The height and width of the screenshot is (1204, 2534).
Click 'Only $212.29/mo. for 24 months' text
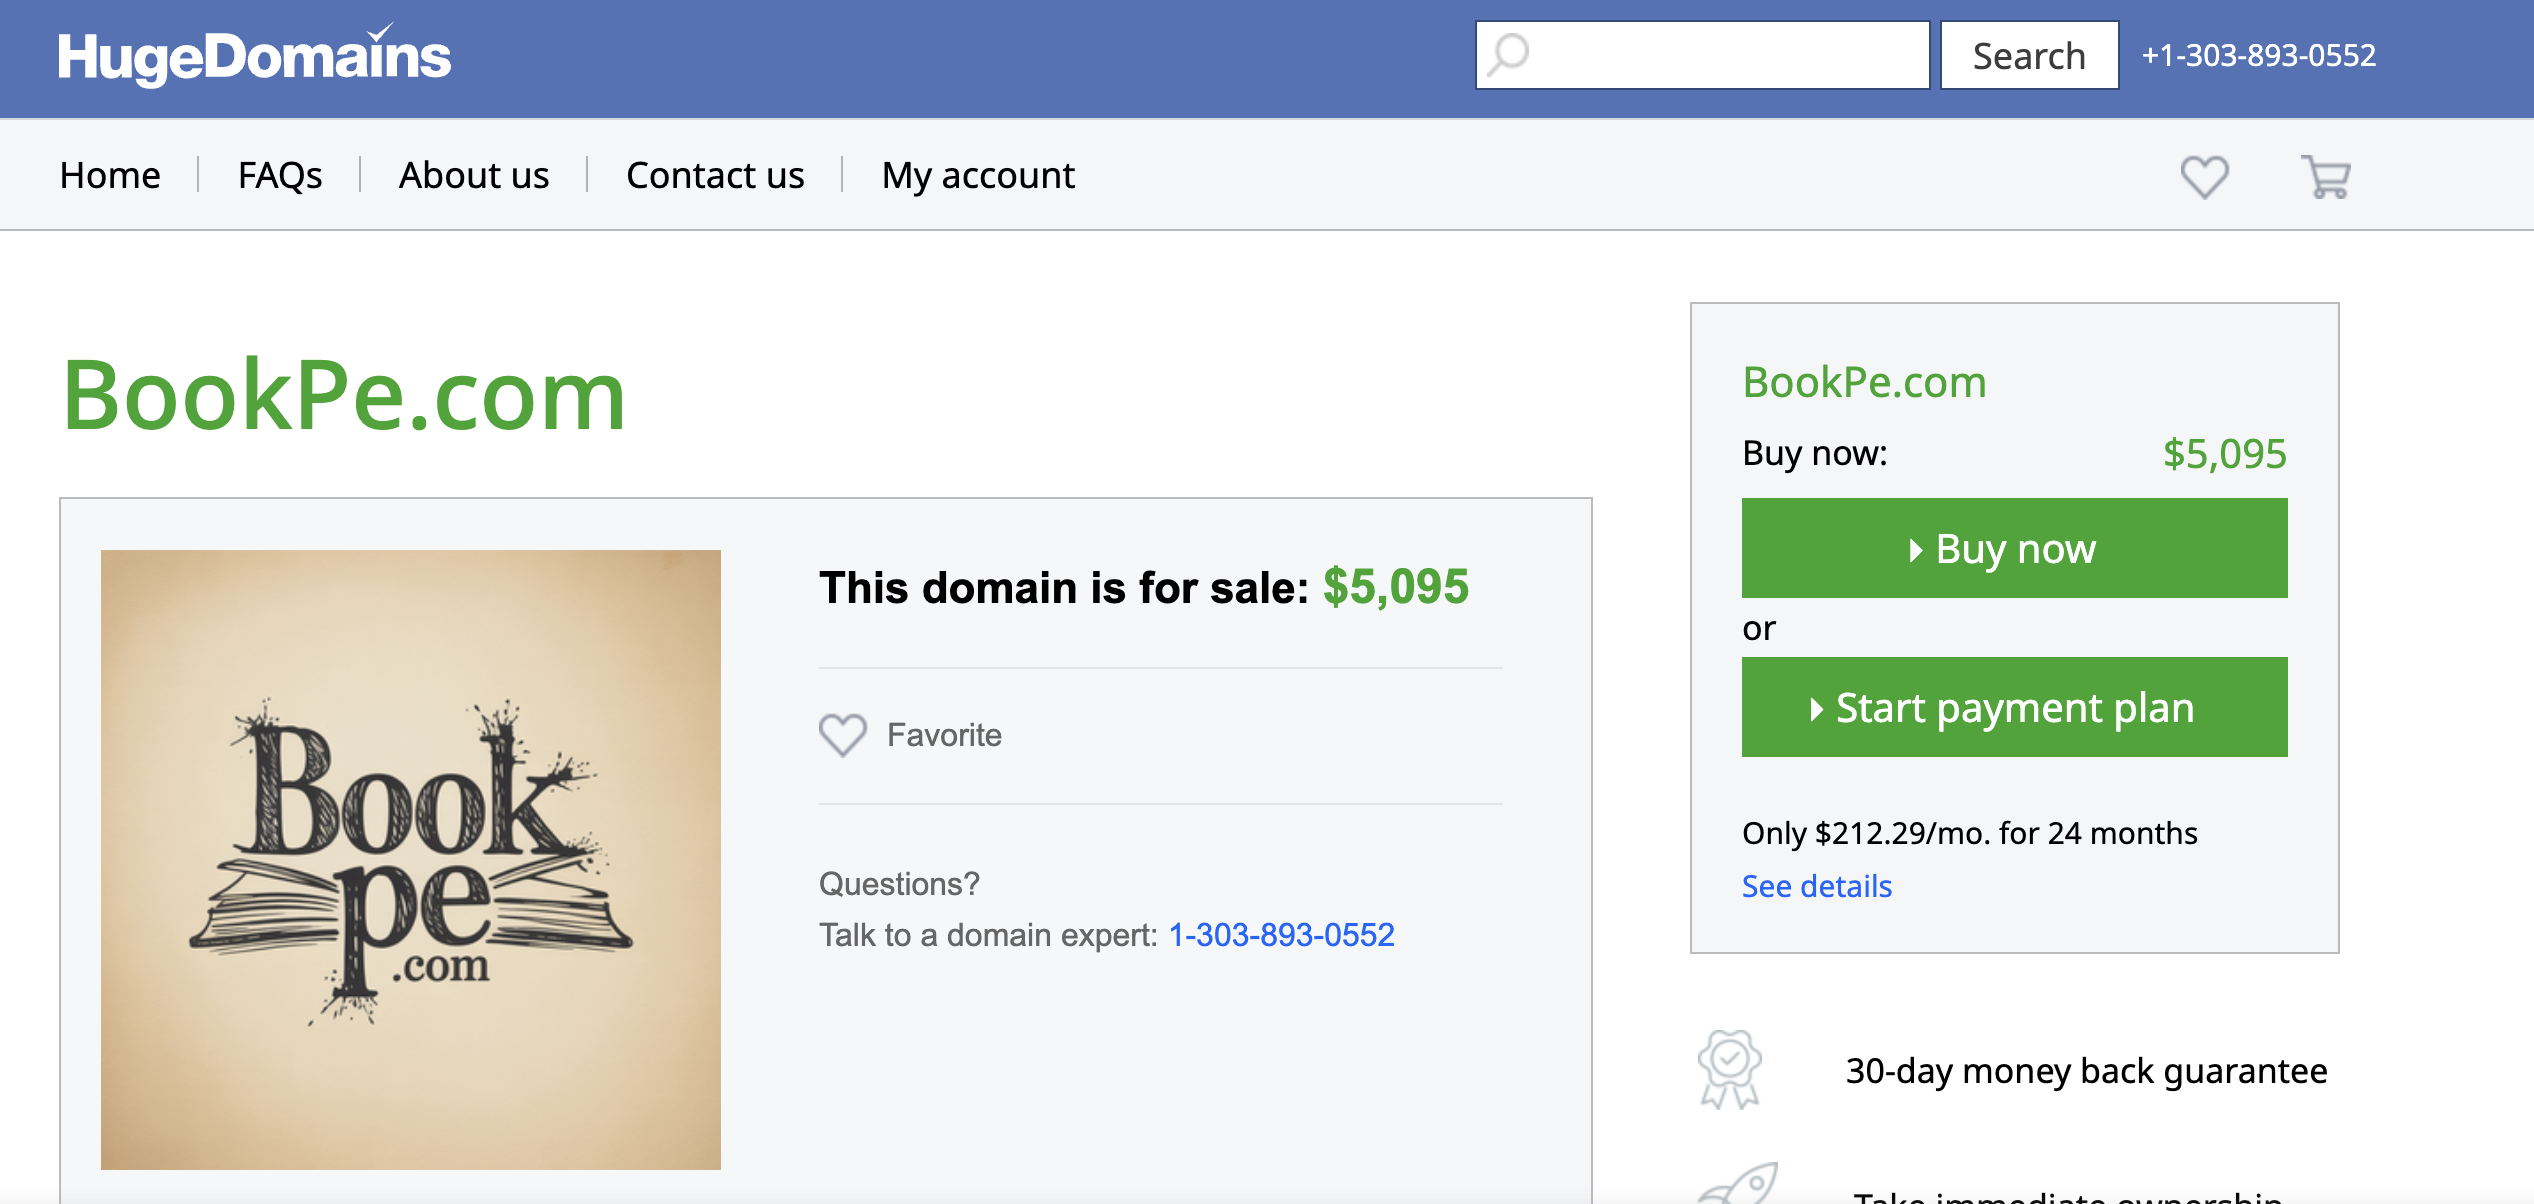tap(1969, 833)
